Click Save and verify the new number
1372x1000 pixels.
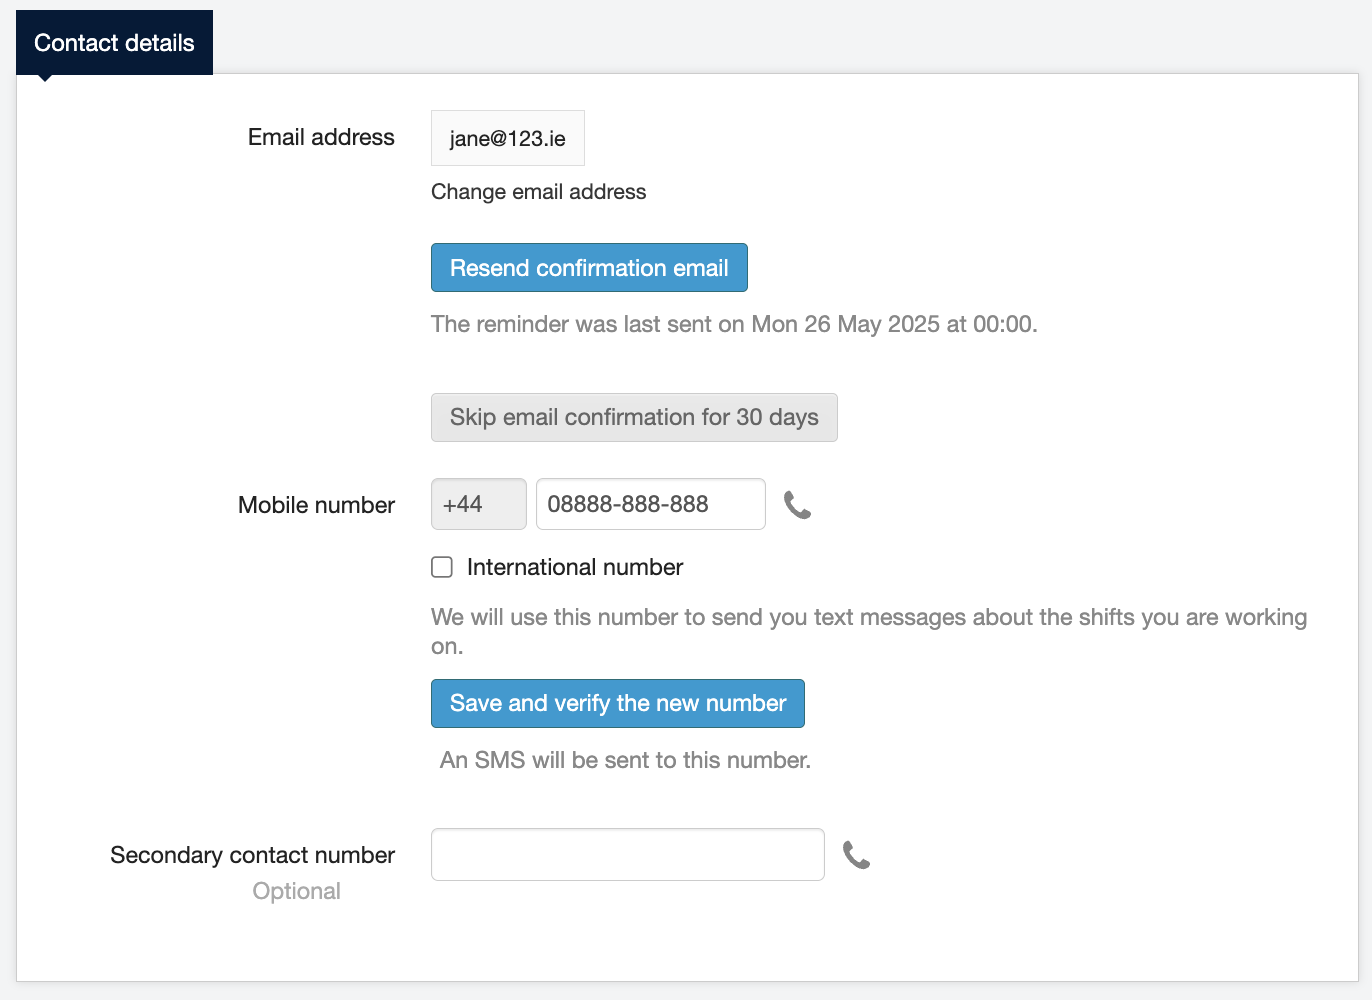point(617,703)
